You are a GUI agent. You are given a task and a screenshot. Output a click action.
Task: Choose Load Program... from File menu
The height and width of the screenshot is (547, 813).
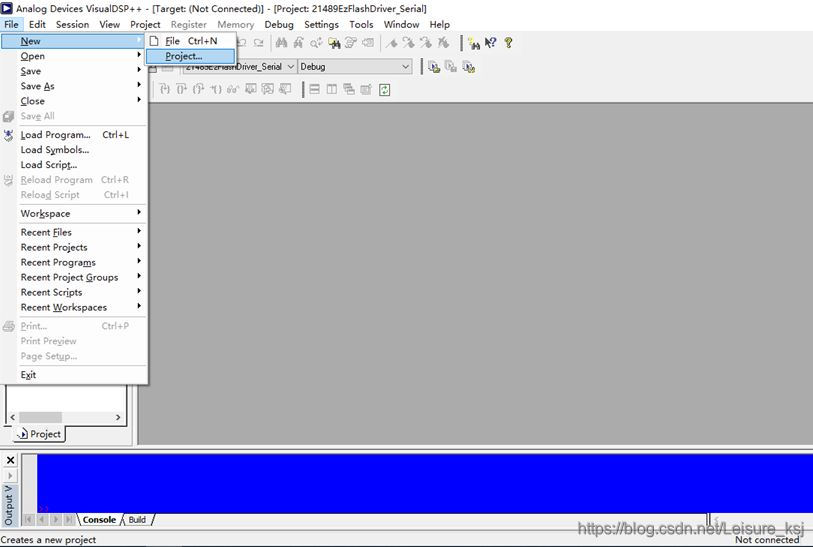[74, 135]
